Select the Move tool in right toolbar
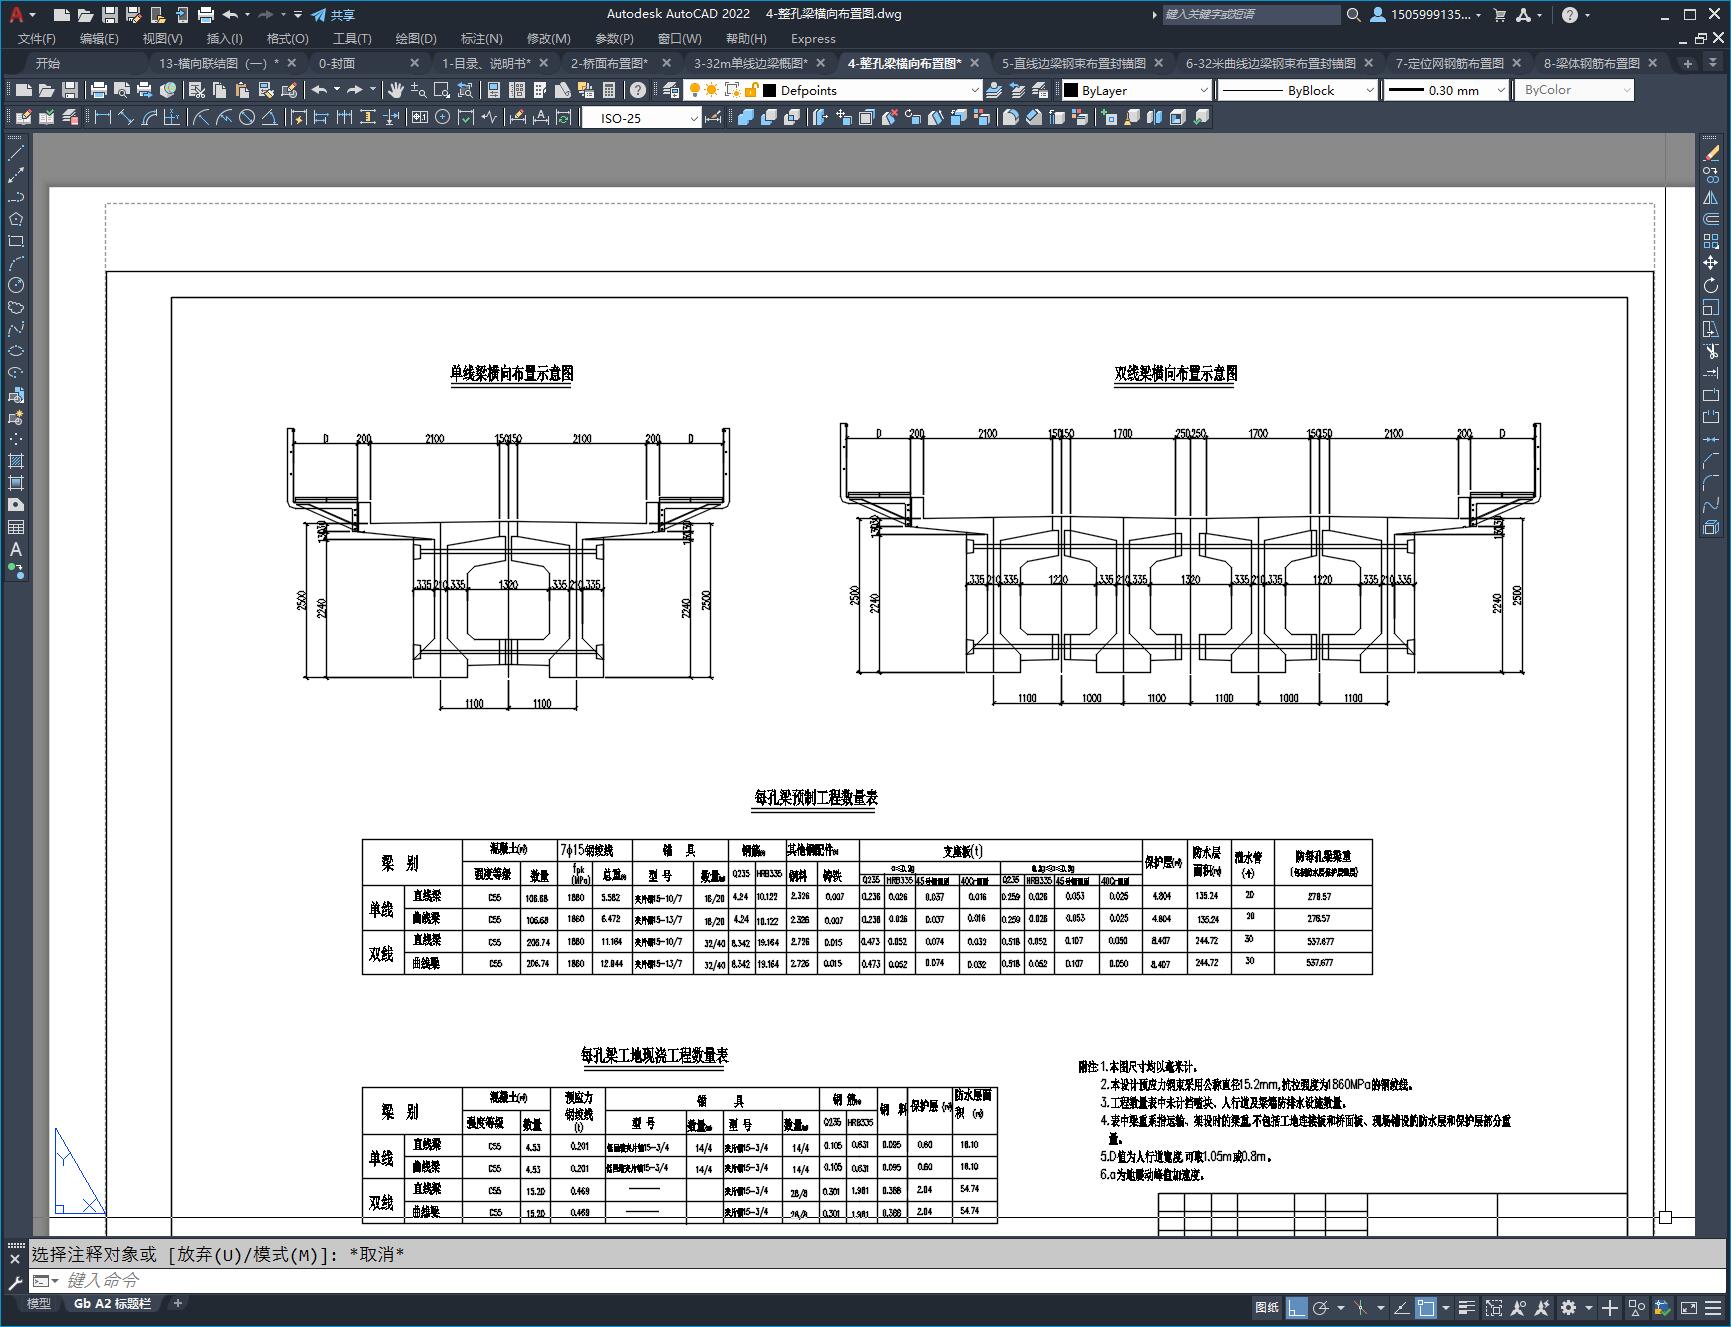This screenshot has width=1731, height=1327. 1711,263
